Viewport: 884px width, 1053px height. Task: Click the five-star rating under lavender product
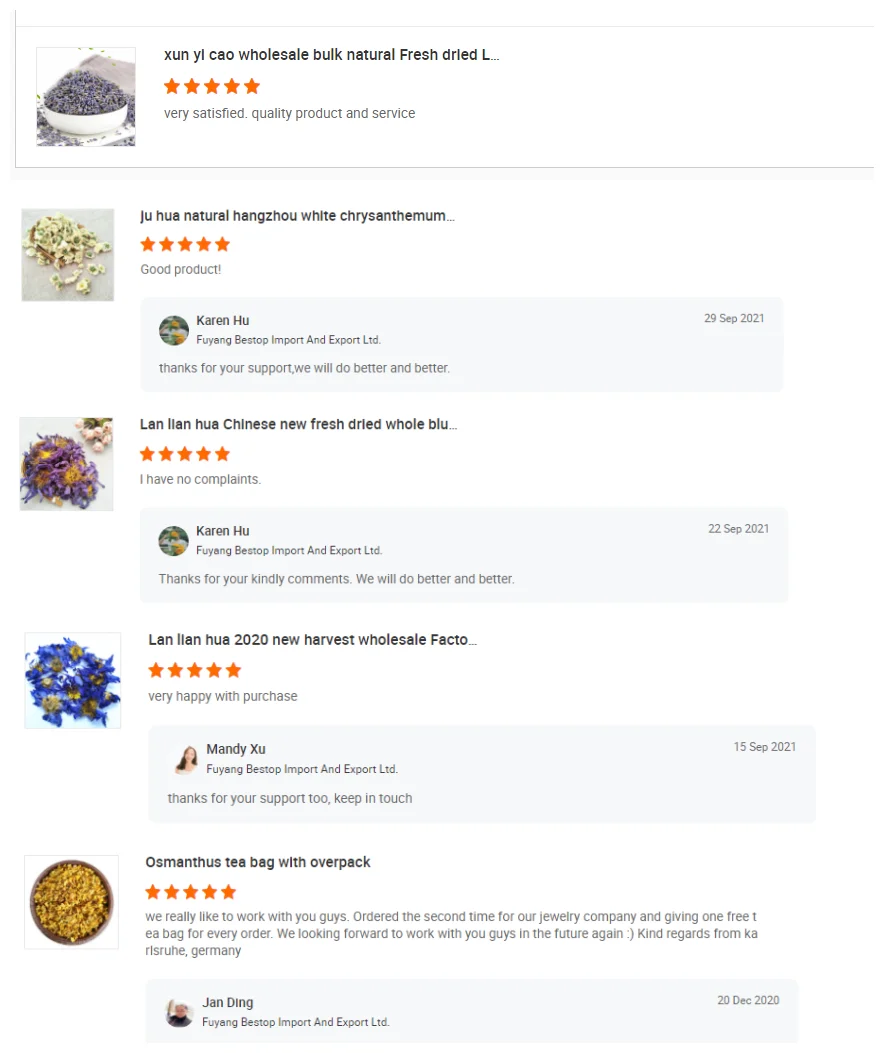point(212,86)
